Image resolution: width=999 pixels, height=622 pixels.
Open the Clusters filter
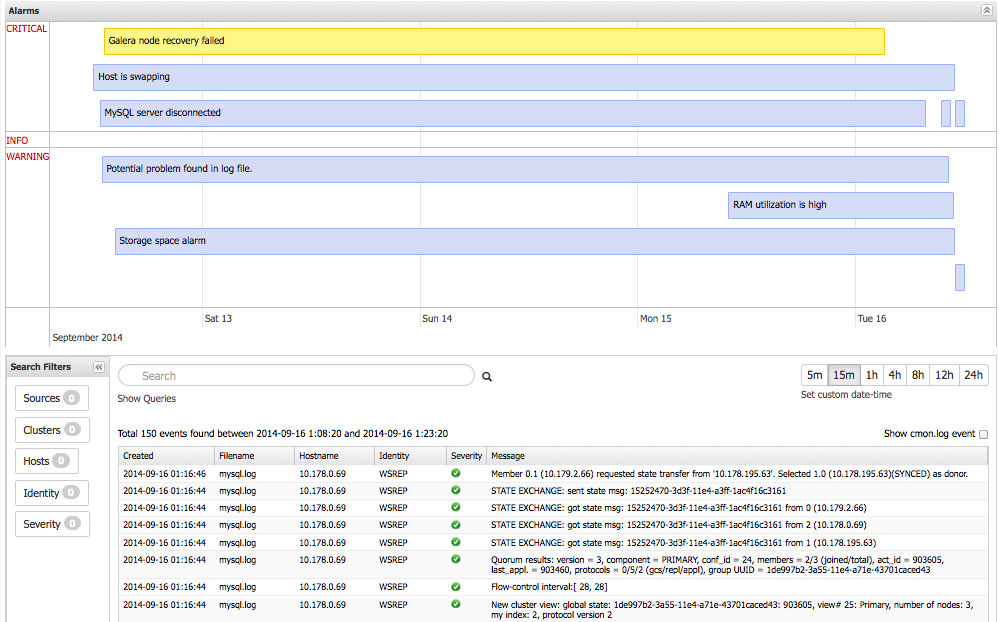click(x=51, y=430)
